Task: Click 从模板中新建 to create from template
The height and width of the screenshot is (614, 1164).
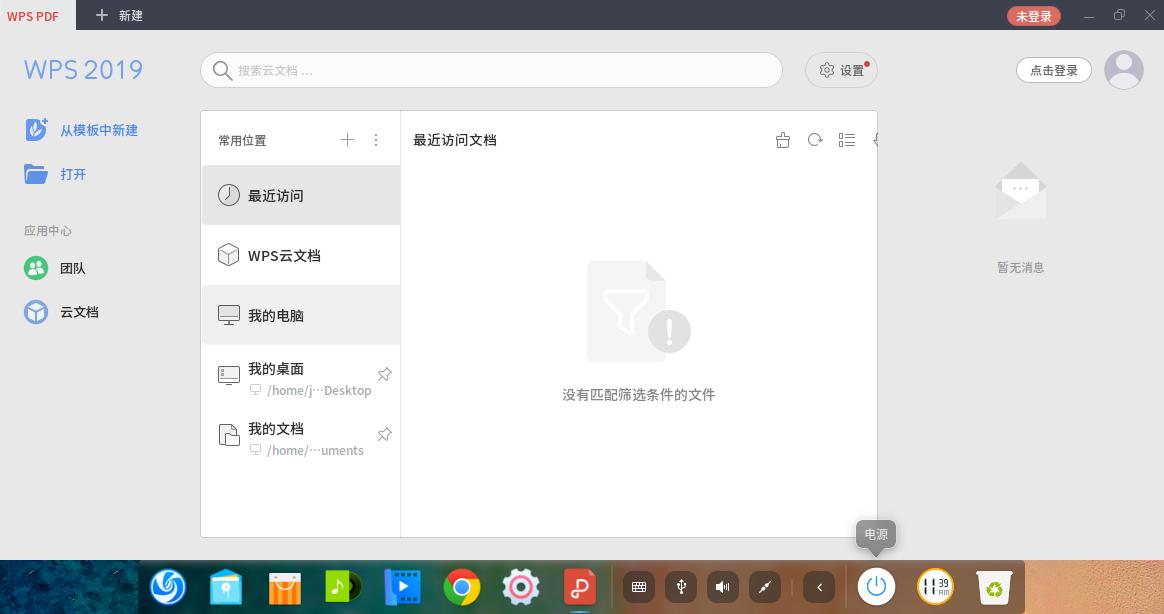Action: (x=99, y=130)
